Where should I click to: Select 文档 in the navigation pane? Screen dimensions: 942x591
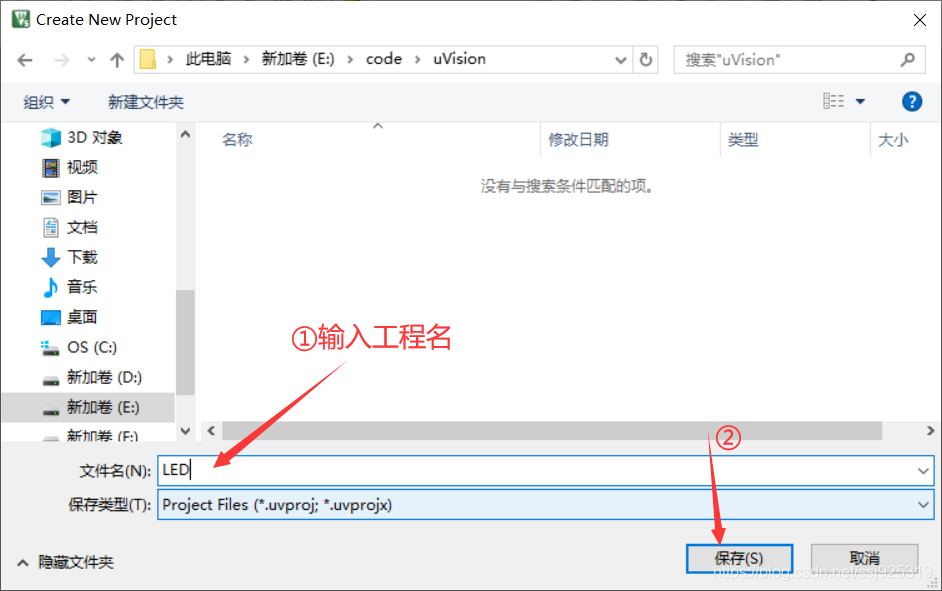click(70, 228)
